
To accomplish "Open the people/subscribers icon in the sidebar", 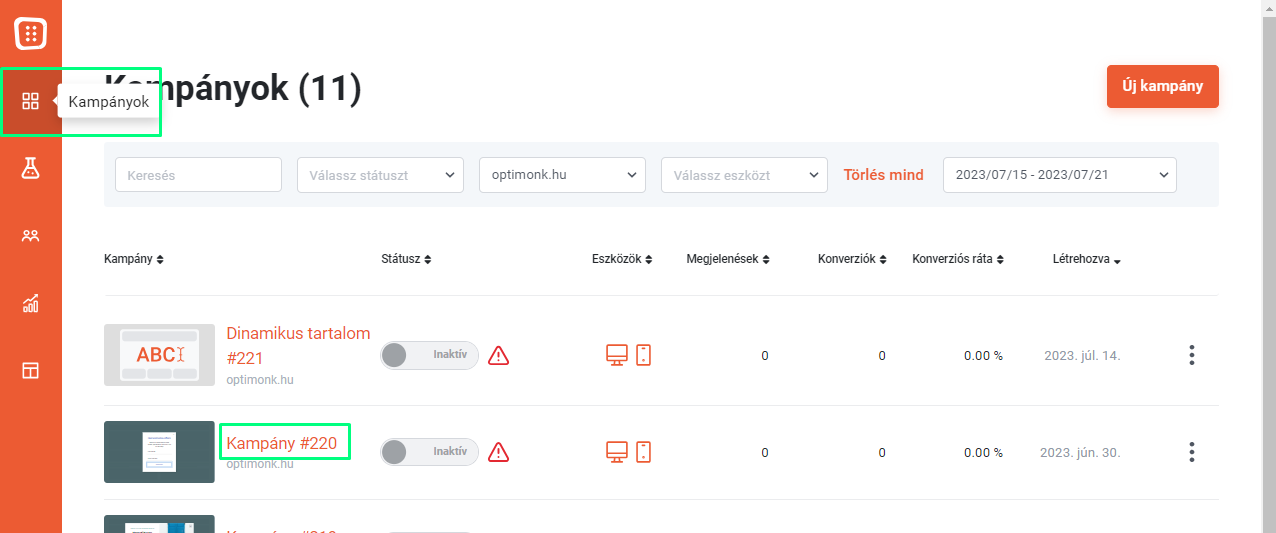I will pos(31,236).
